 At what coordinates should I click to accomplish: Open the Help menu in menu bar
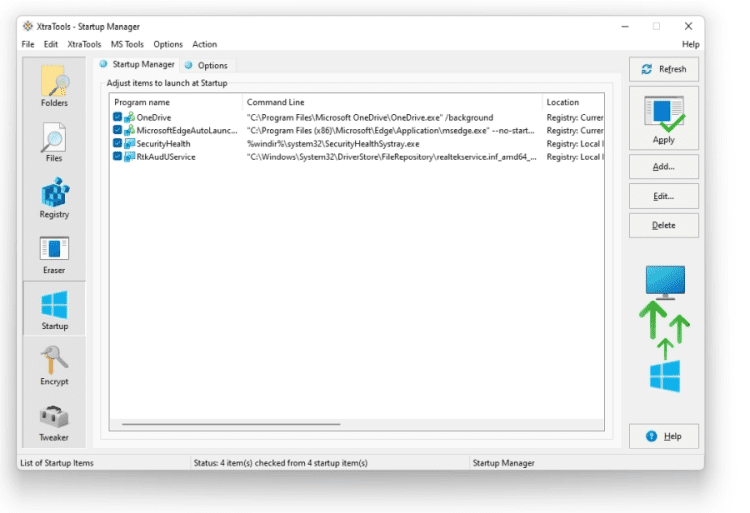pyautogui.click(x=690, y=44)
